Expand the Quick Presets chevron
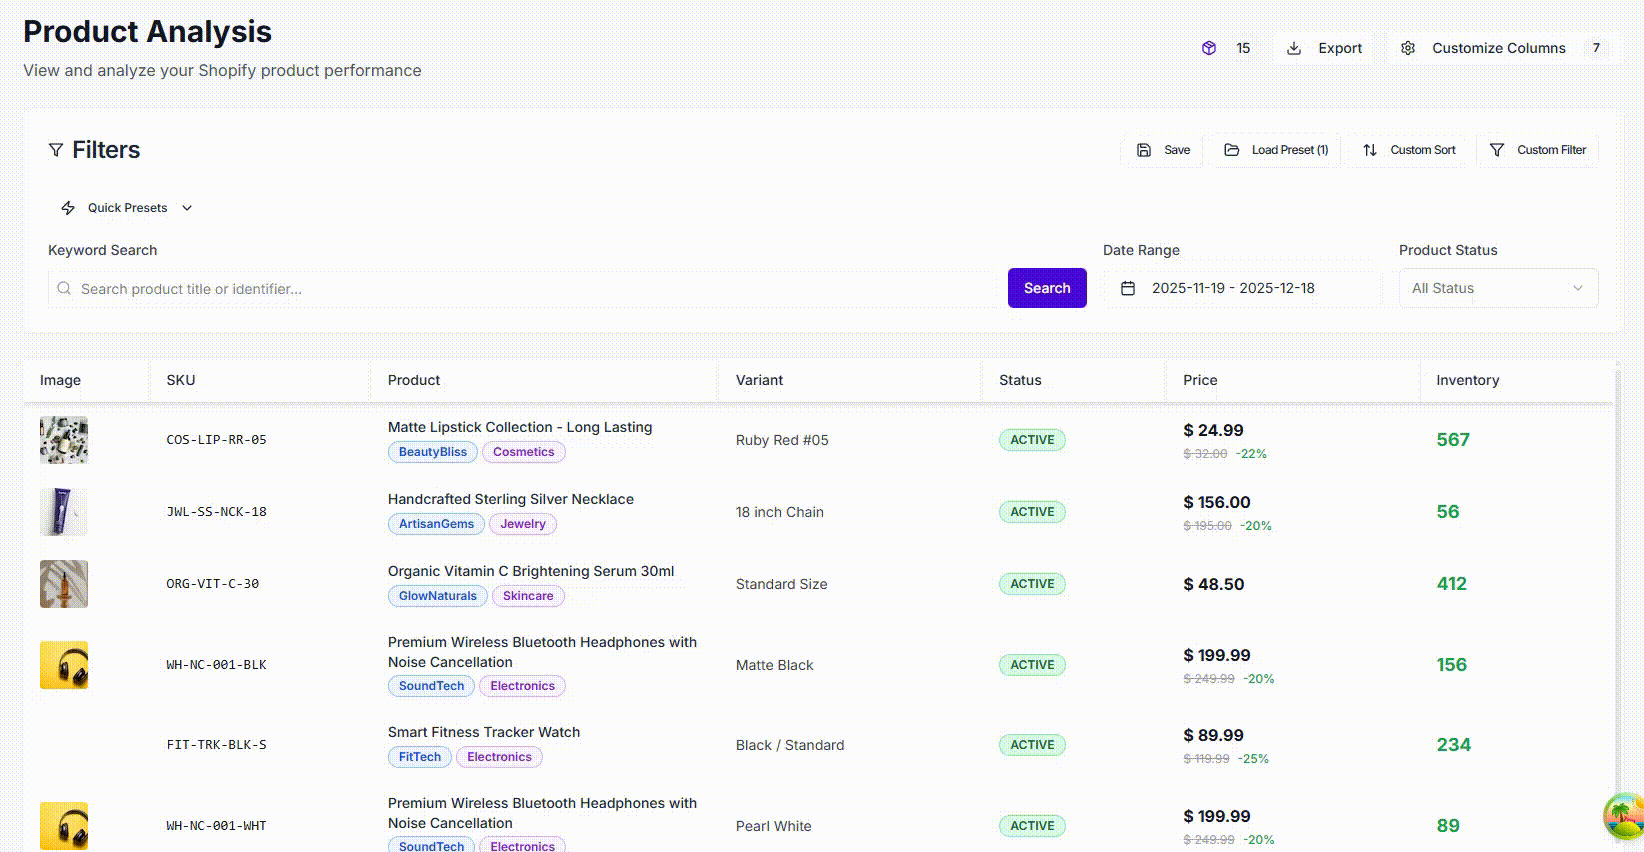Screen dimensions: 1644x852 click(x=187, y=208)
